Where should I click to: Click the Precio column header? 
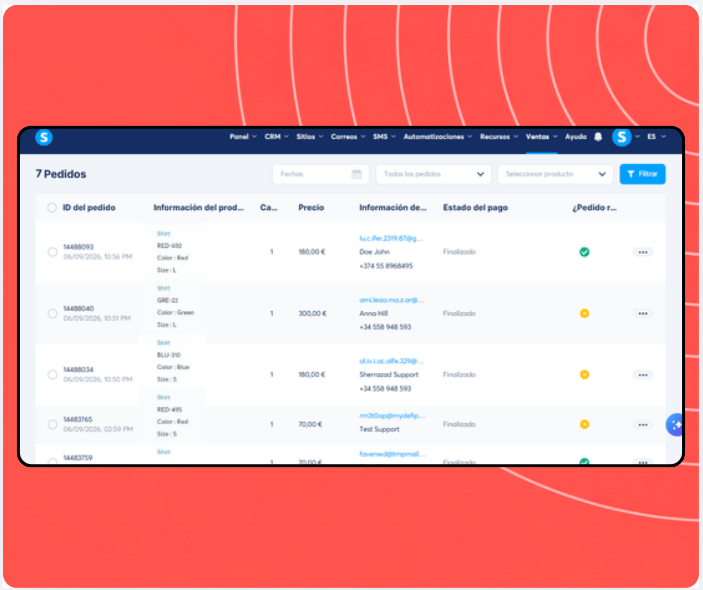pos(311,208)
